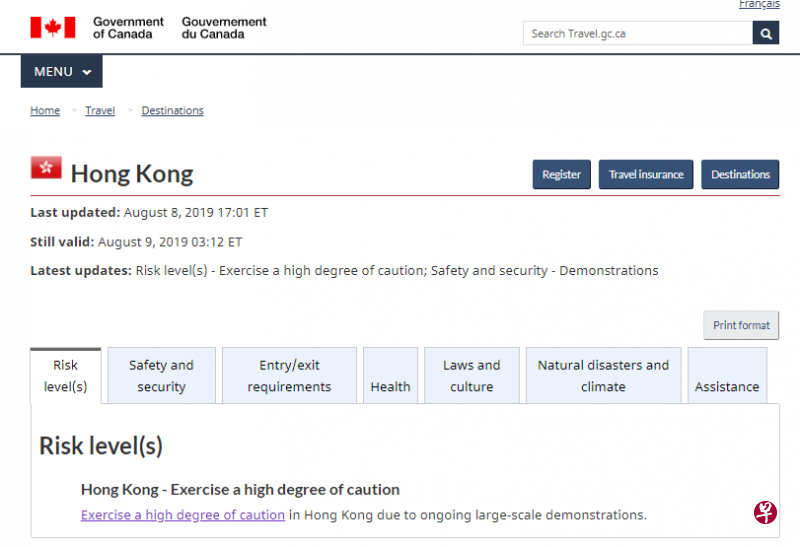This screenshot has height=547, width=800.
Task: Click the 'Latest updates' summary line
Action: tap(344, 271)
